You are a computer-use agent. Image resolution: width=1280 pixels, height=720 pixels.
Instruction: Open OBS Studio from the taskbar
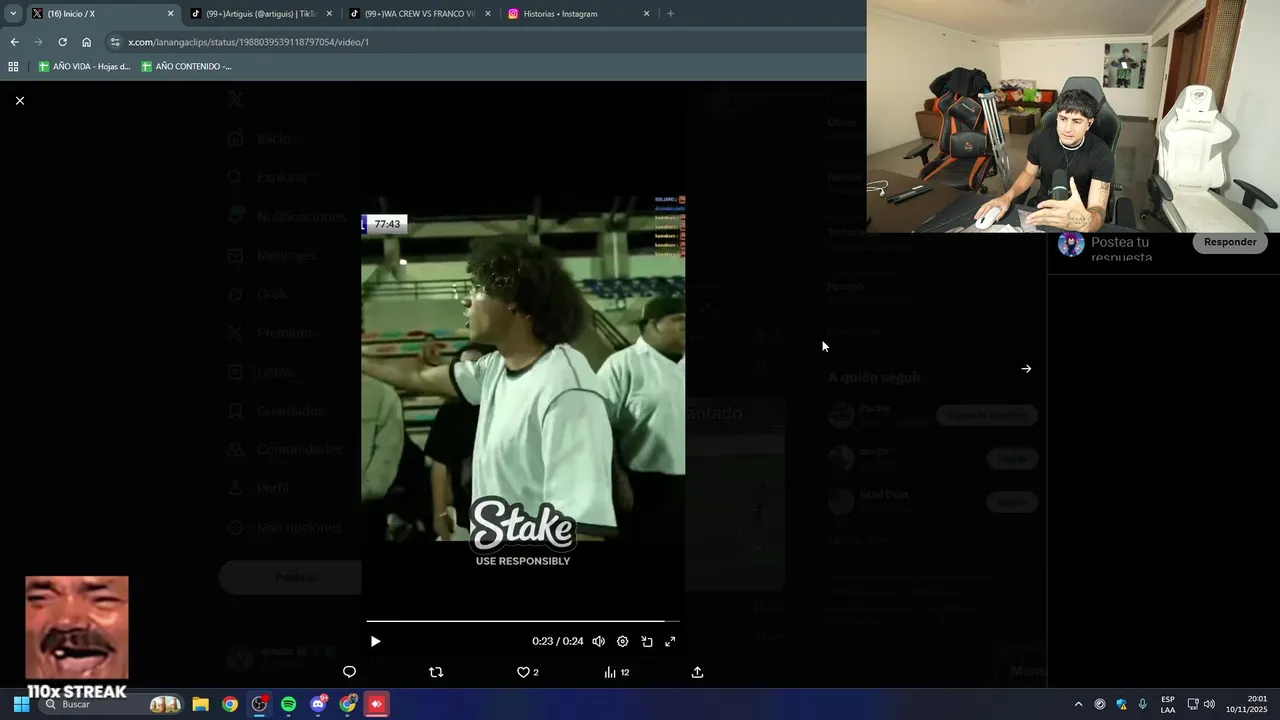(259, 704)
